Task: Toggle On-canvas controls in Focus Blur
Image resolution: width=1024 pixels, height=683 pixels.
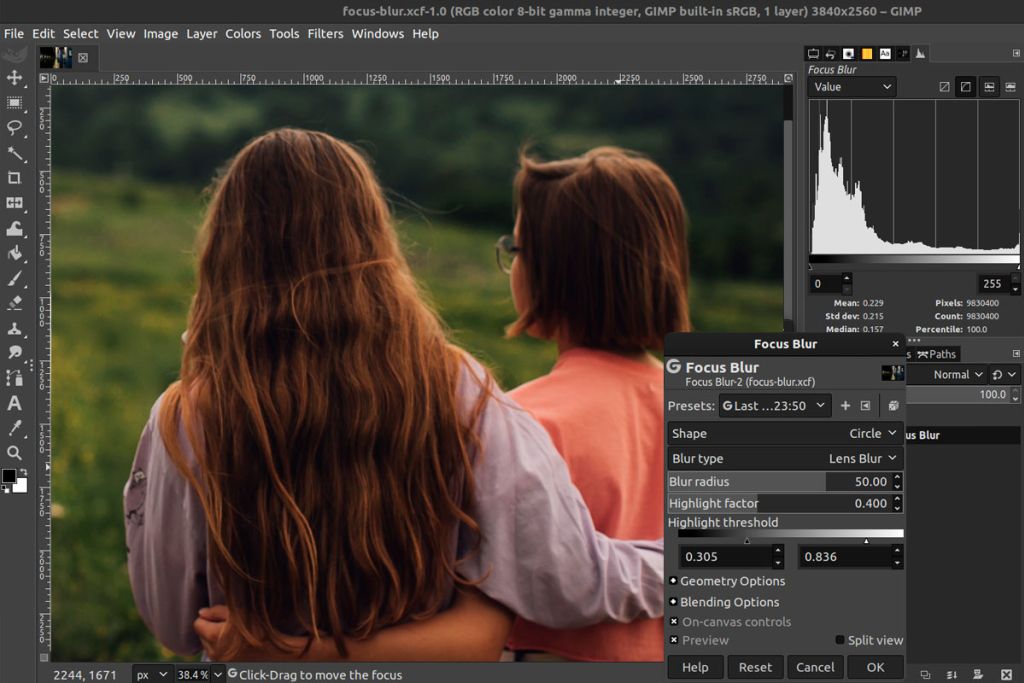Action: 676,621
